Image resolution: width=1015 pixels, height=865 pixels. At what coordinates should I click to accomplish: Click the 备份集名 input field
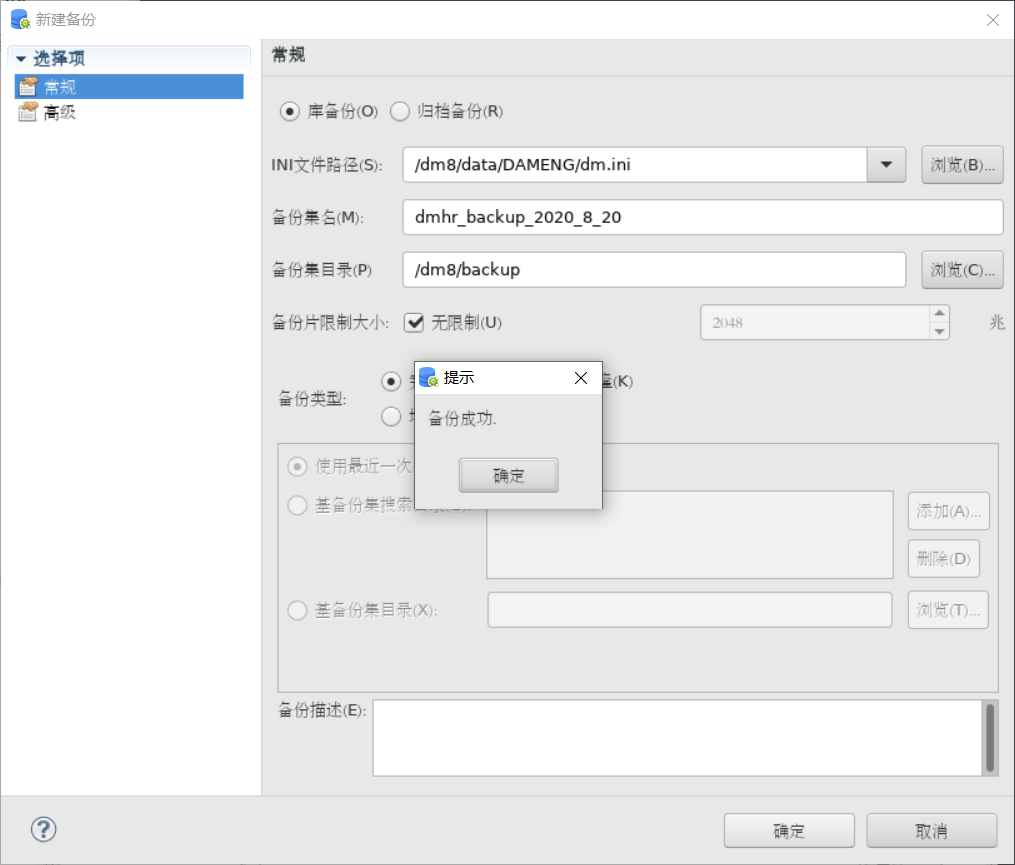[703, 217]
